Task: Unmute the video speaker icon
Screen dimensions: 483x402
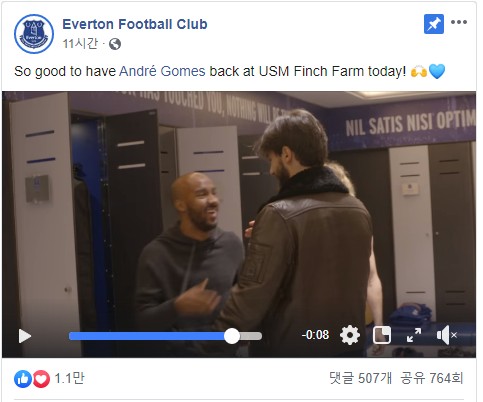Action: click(446, 335)
